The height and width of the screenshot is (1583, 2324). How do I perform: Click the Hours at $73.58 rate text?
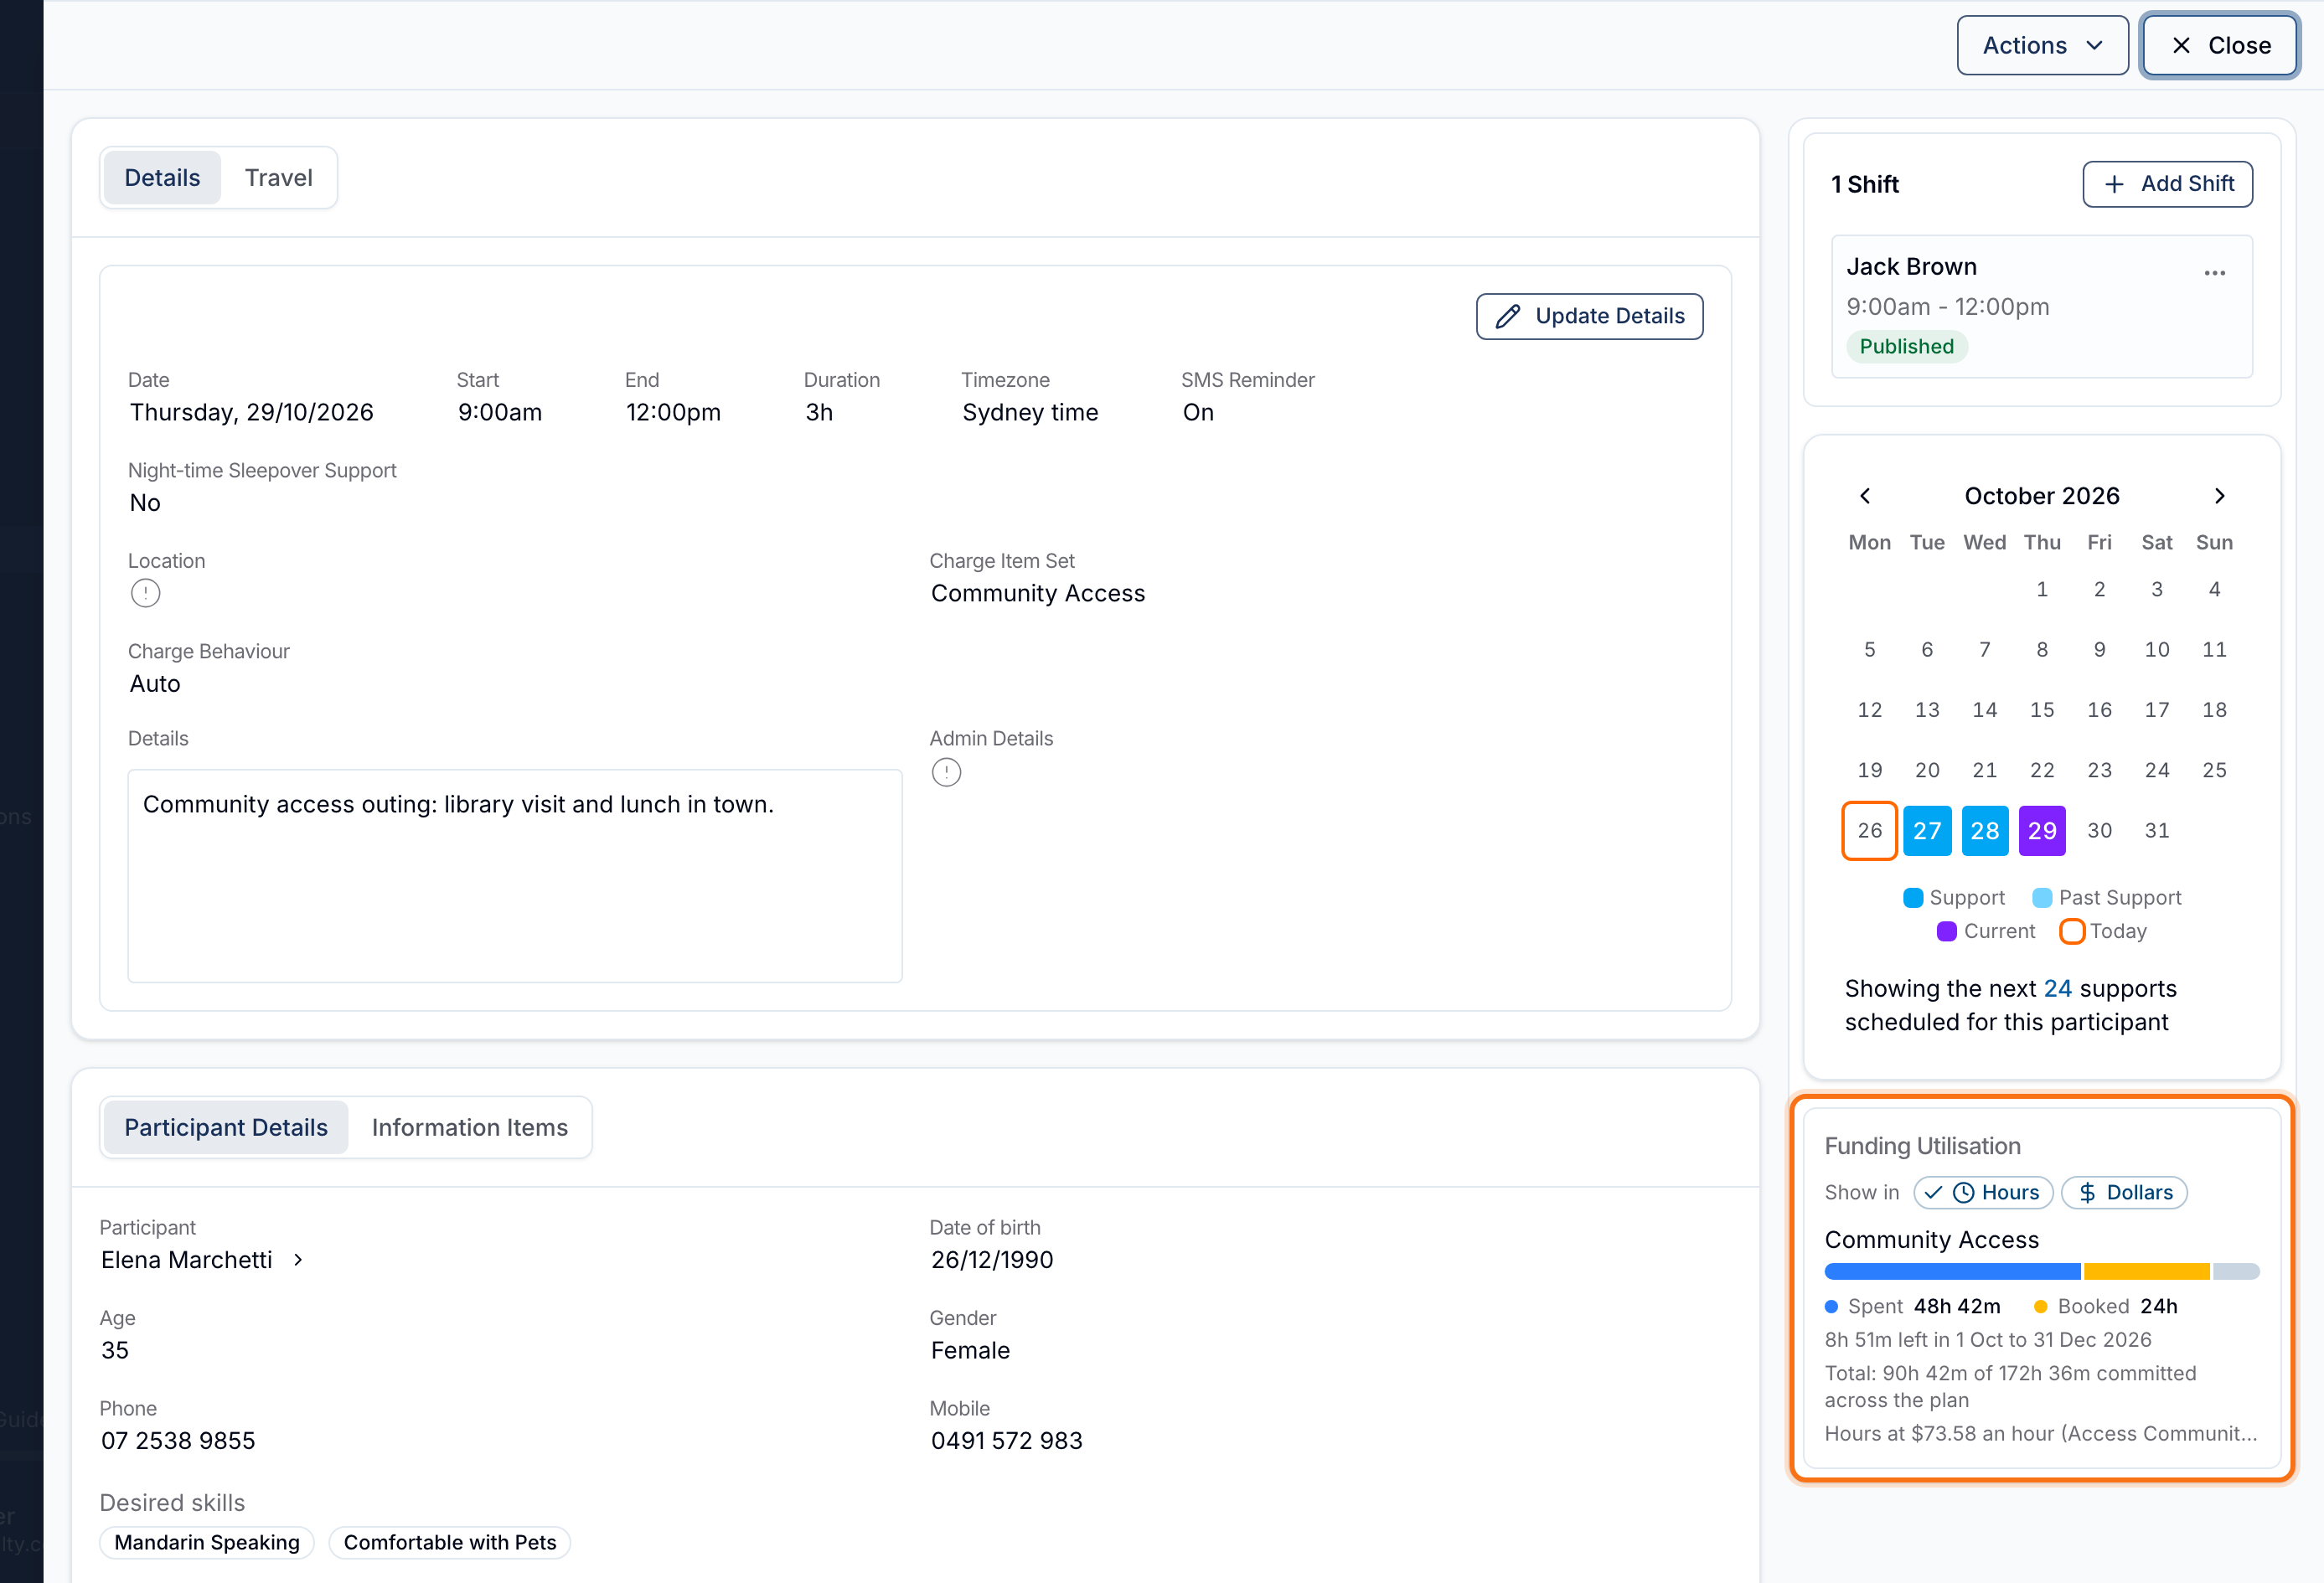coord(2040,1433)
